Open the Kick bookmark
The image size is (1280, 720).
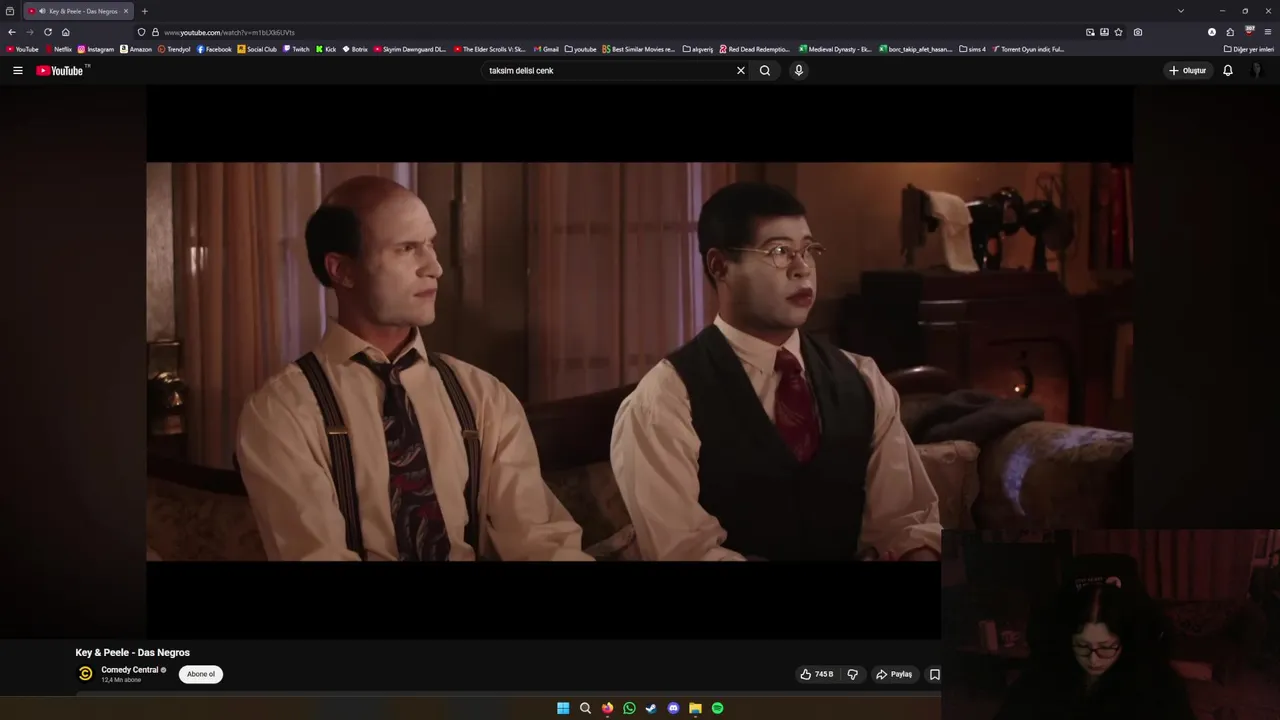tap(326, 49)
